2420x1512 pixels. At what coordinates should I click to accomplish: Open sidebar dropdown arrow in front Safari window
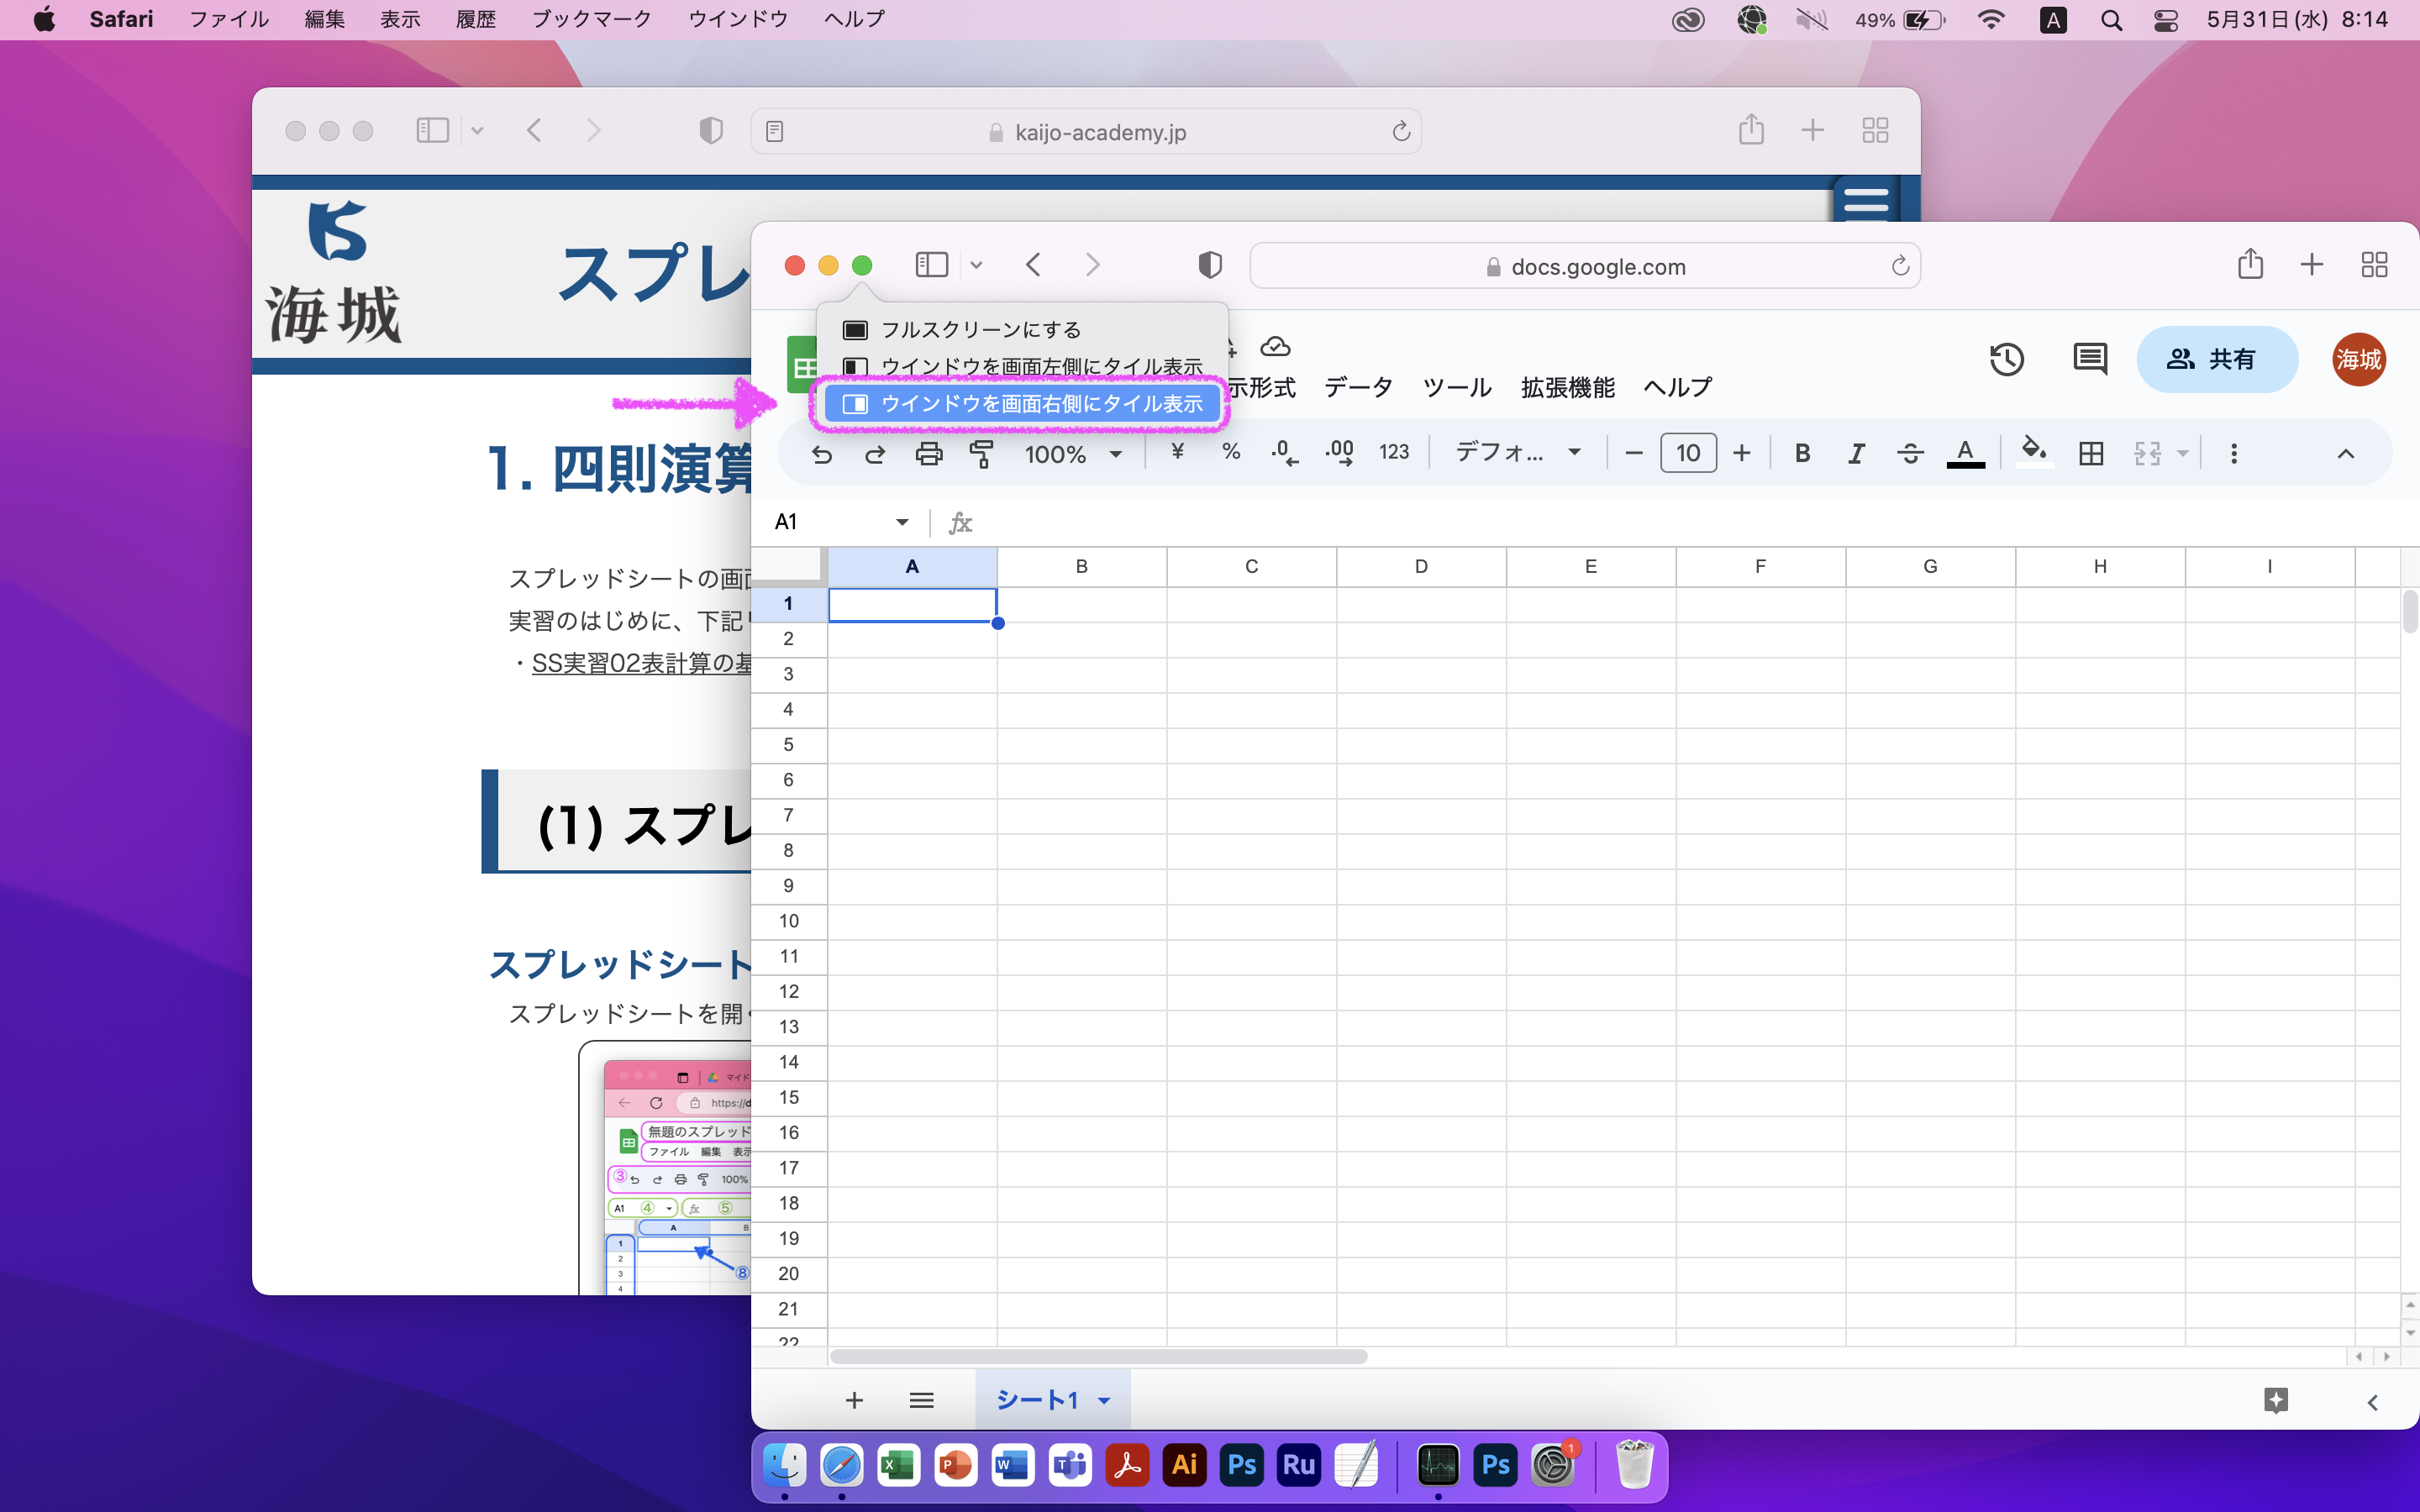[976, 265]
